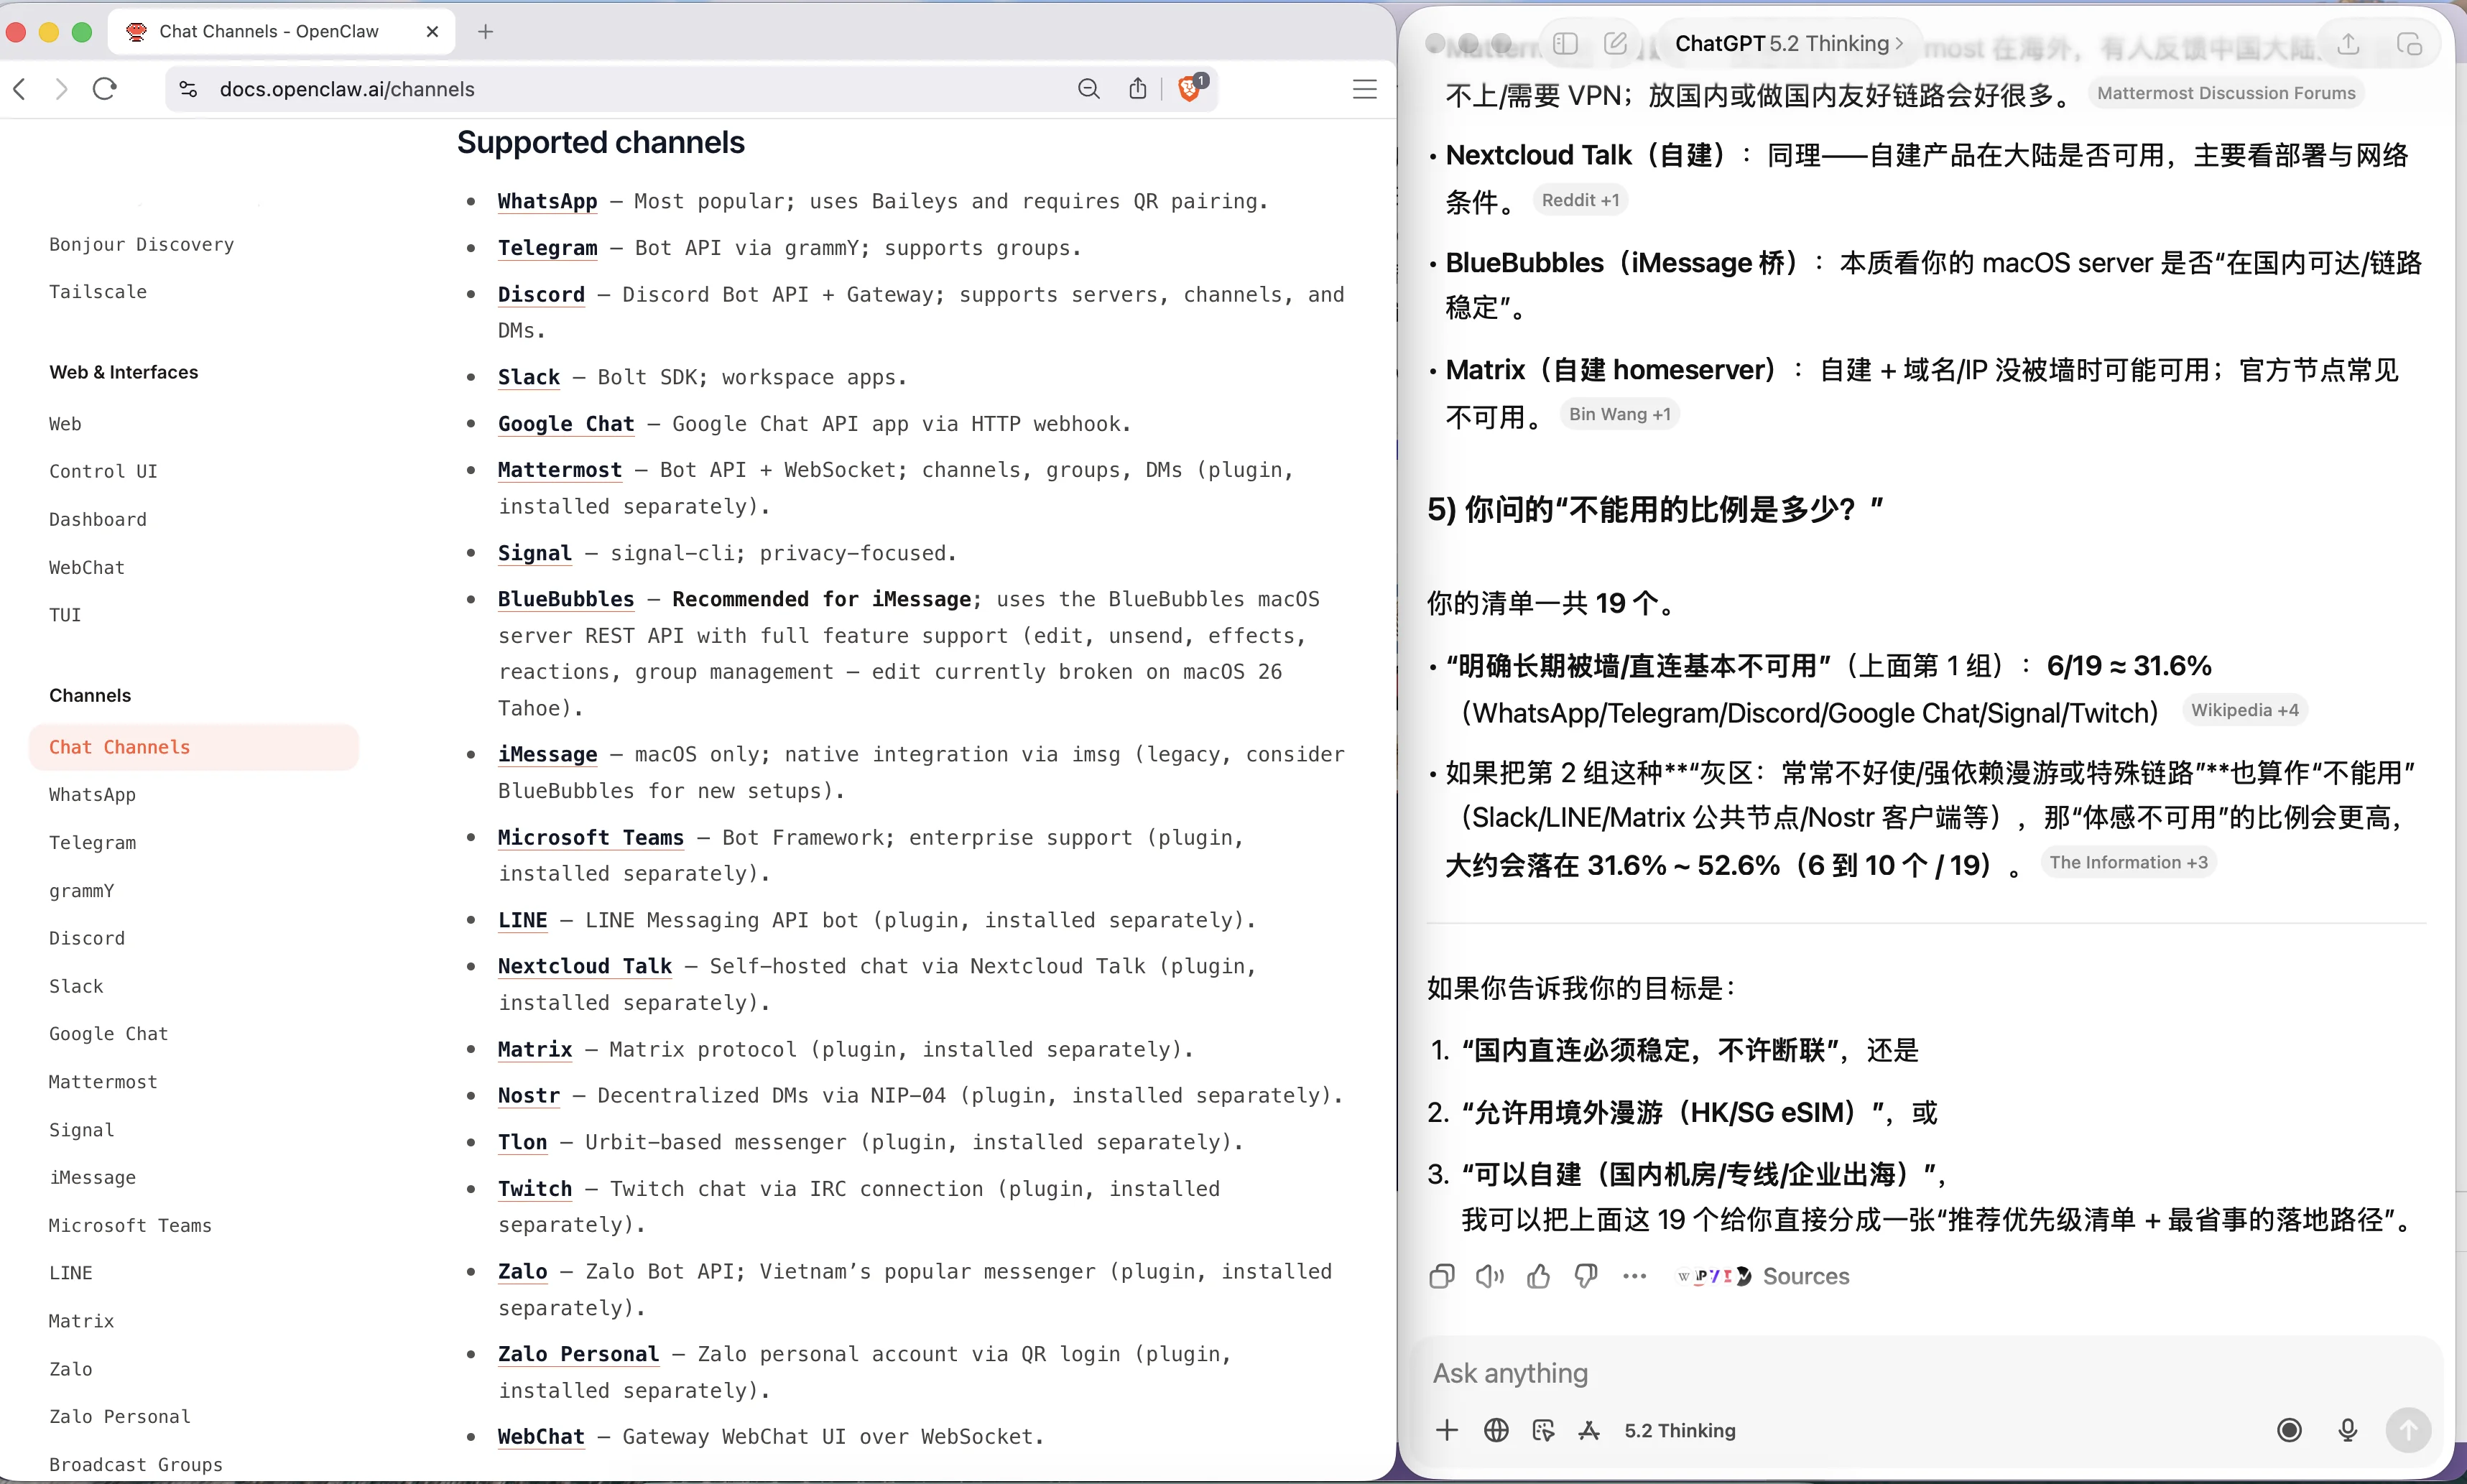Start dictation with the microphone icon
Viewport: 2467px width, 1484px height.
(2347, 1430)
